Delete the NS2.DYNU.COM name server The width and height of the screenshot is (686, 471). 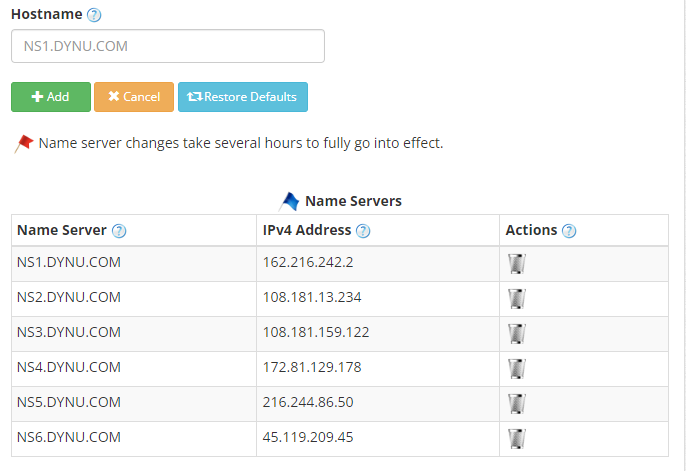point(517,299)
